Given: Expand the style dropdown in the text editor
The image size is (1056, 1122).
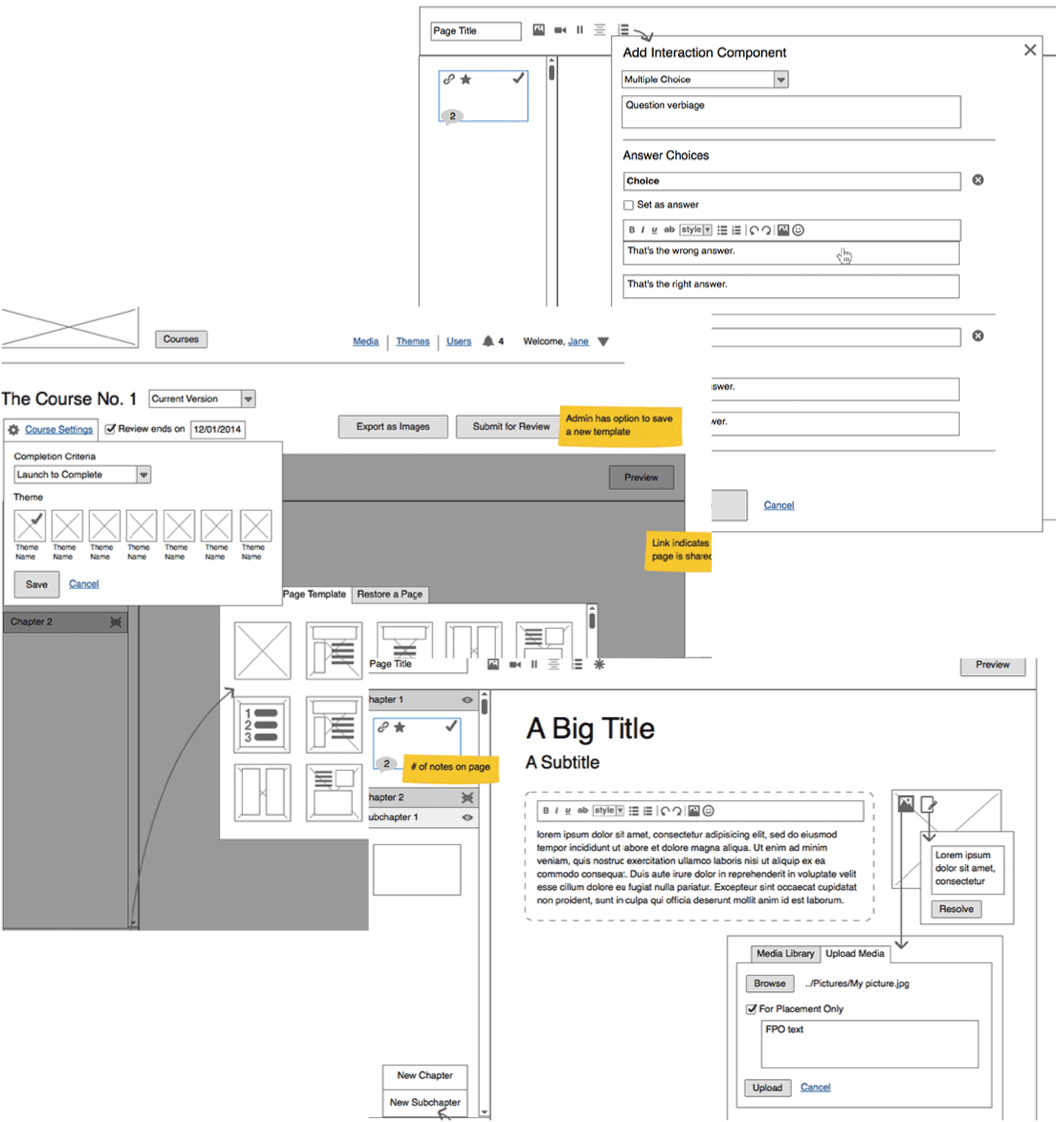Looking at the screenshot, I should (x=707, y=230).
